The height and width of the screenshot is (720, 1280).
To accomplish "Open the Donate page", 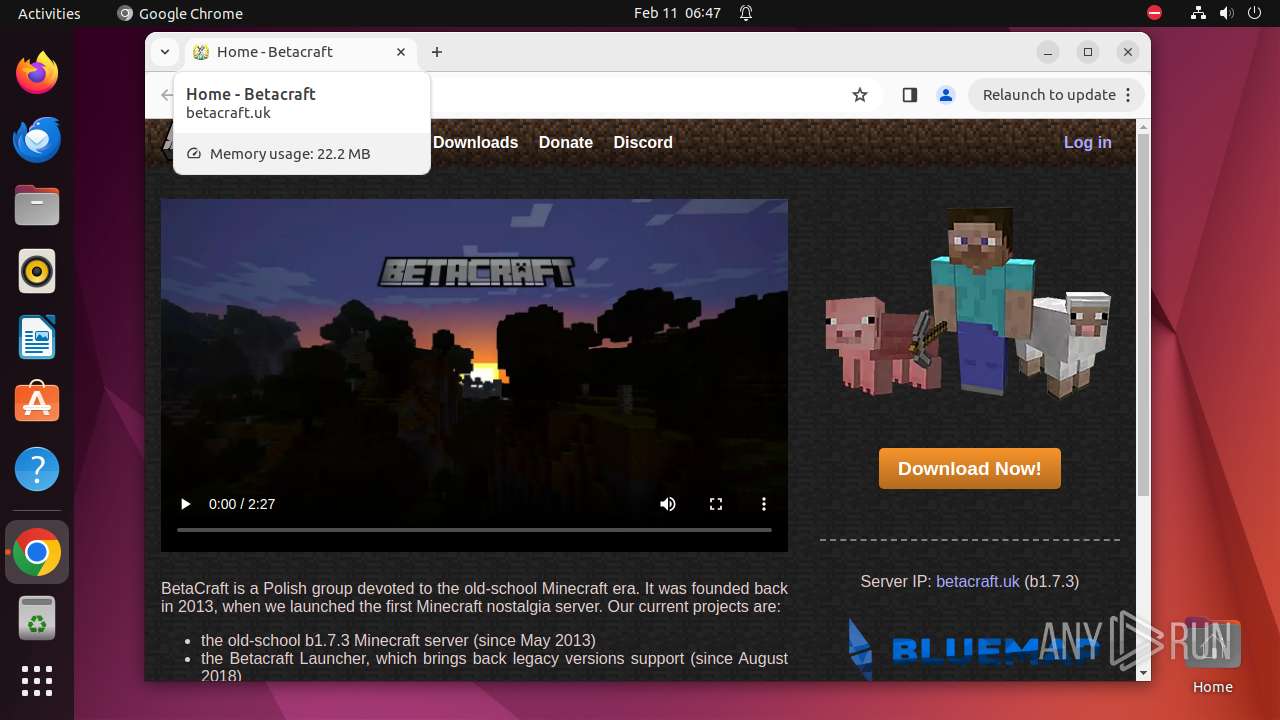I will tap(566, 142).
